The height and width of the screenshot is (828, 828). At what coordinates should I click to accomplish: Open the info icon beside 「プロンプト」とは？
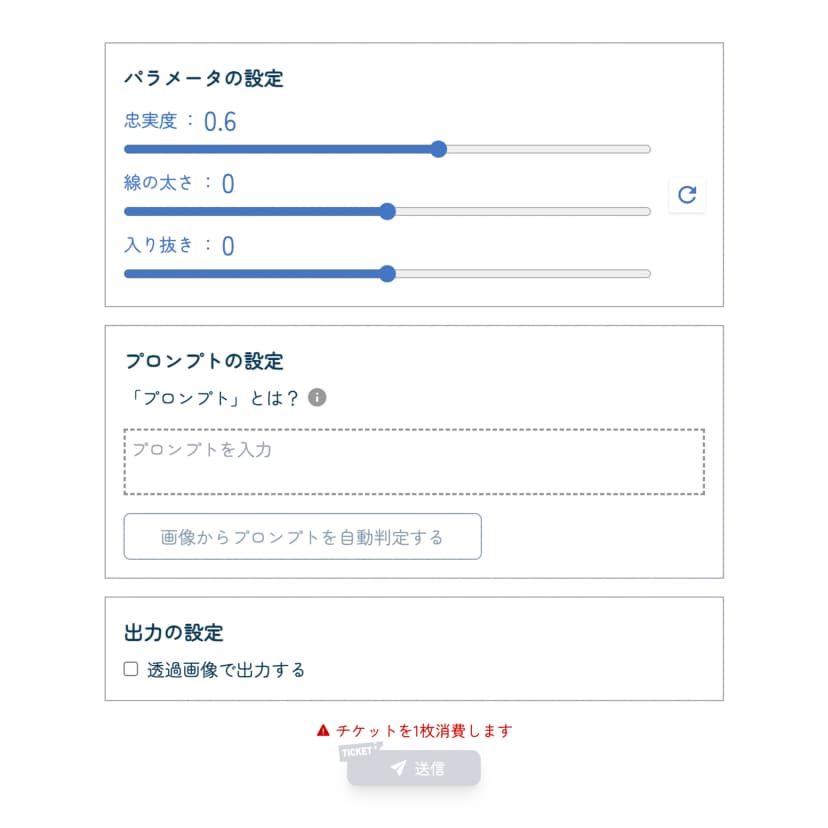[x=317, y=398]
